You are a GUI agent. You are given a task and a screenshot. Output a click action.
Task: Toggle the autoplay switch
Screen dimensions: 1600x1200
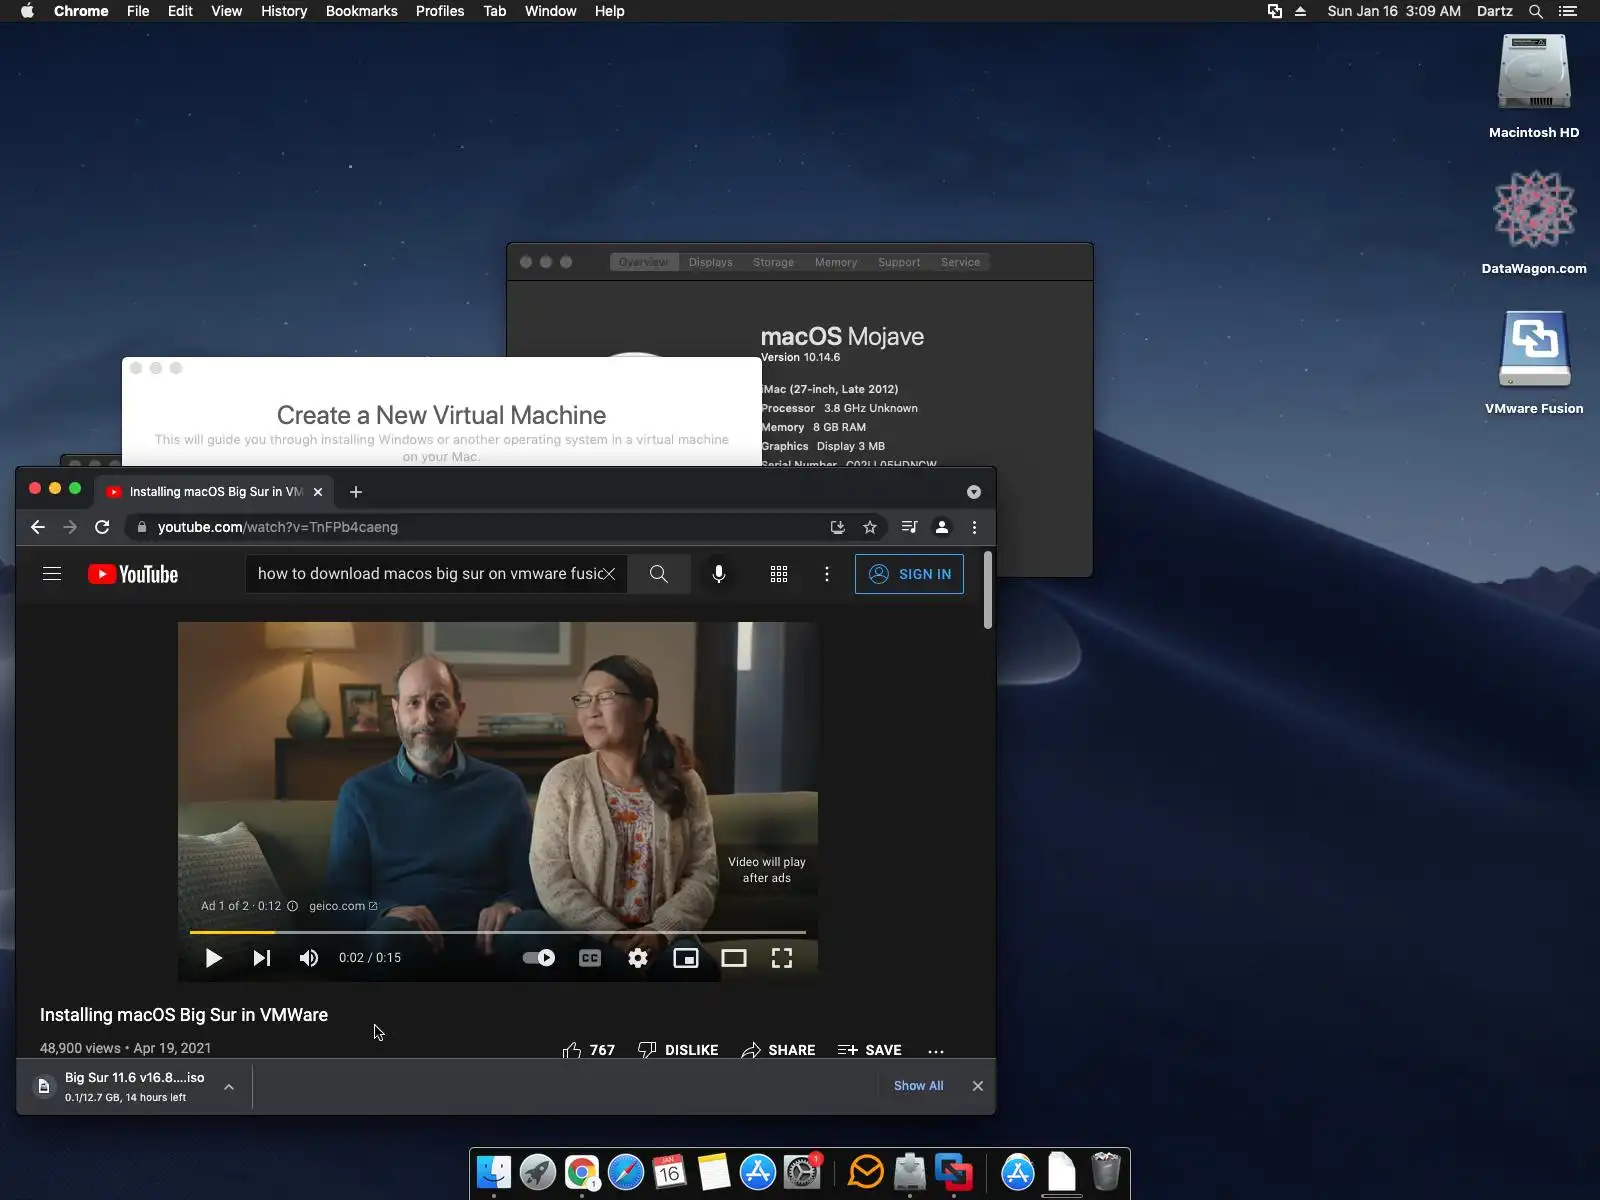539,958
